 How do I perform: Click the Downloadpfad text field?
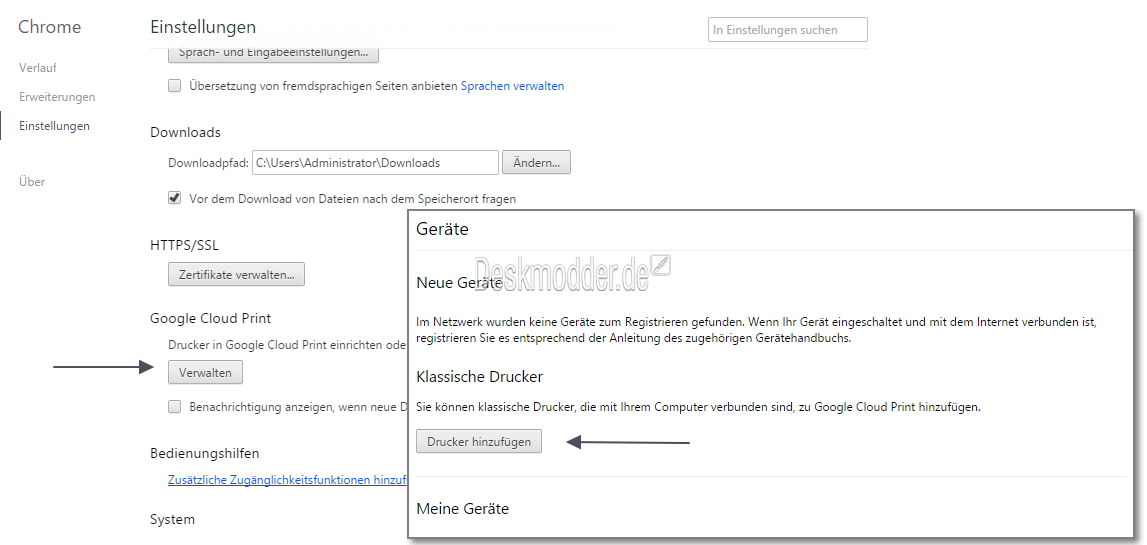pos(375,162)
